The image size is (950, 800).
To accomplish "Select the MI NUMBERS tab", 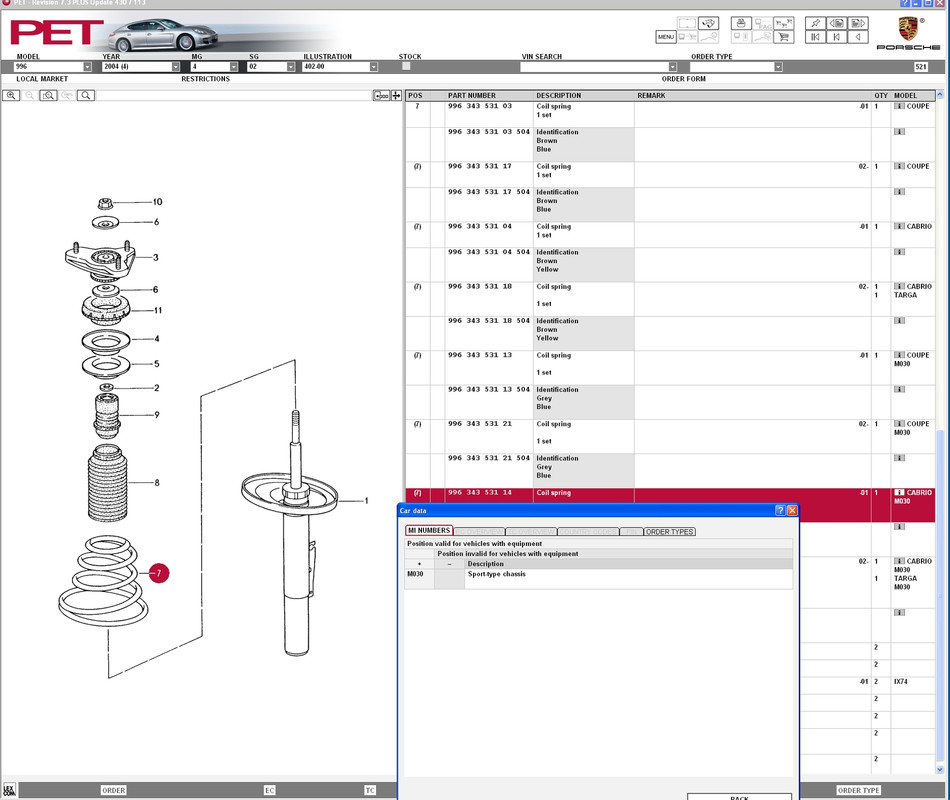I will [x=429, y=530].
